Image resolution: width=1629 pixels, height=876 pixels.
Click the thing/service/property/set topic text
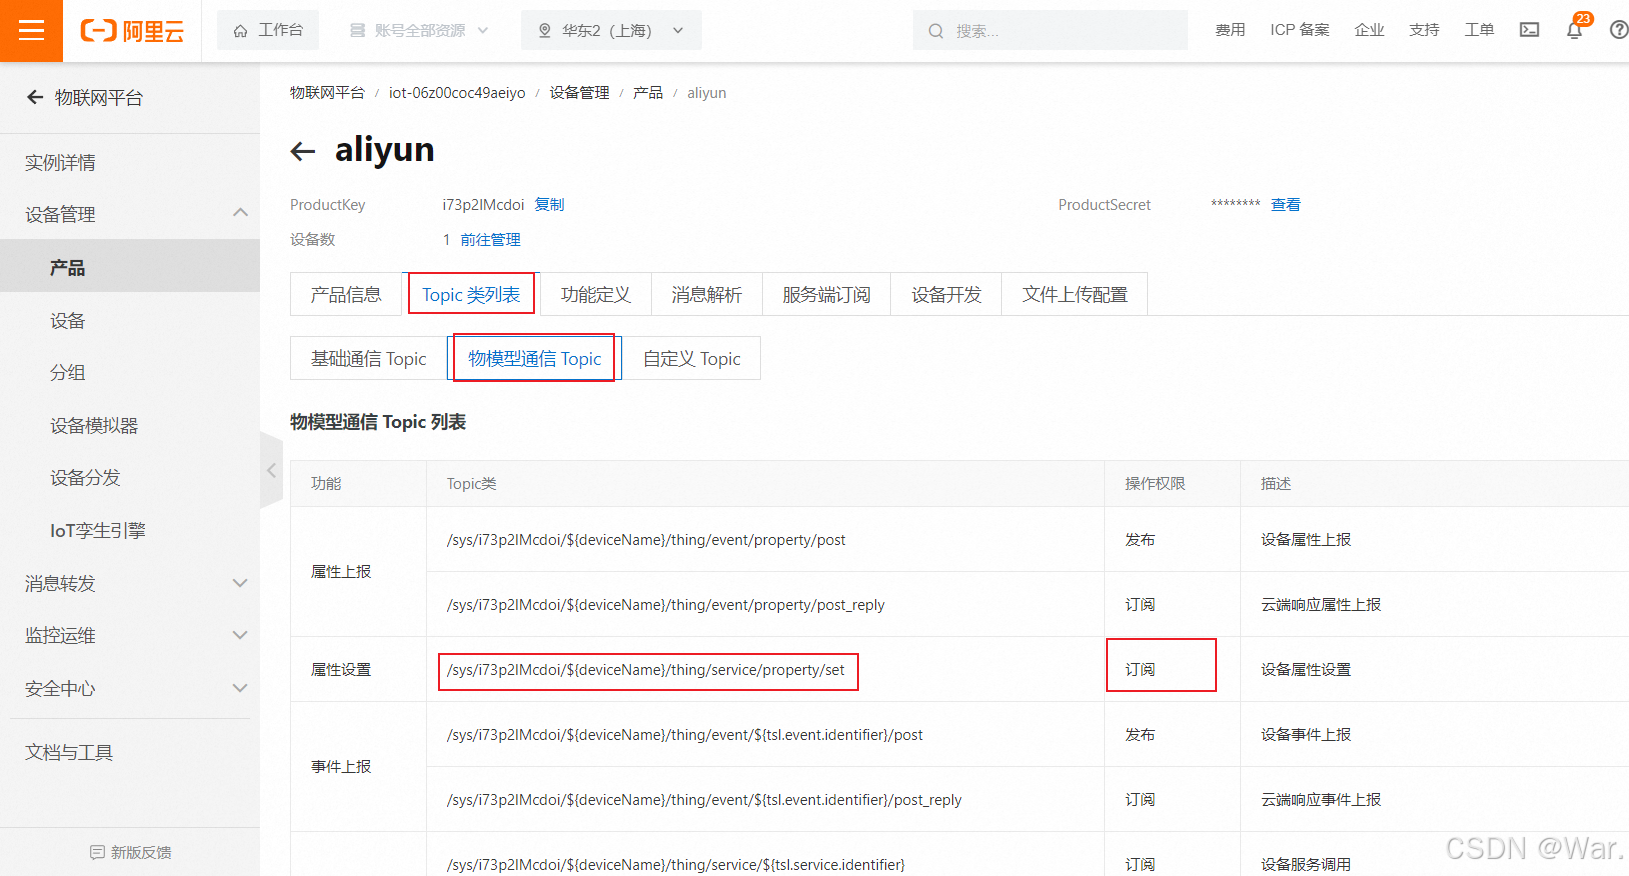(646, 670)
